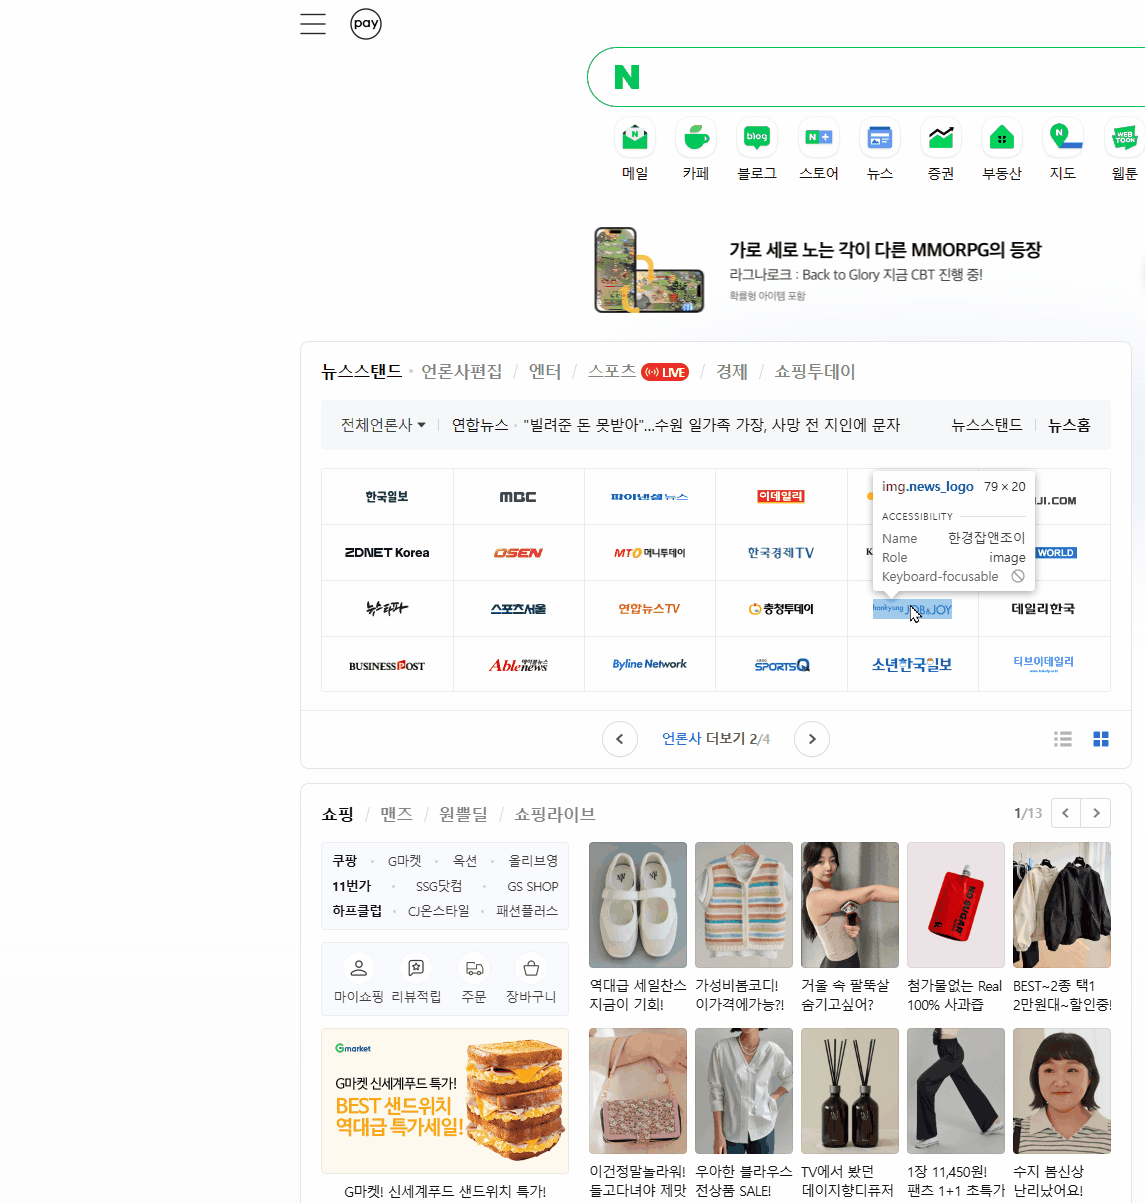The image size is (1145, 1203).
Task: Switch to the 맨즈 shopping tab
Action: 396,814
